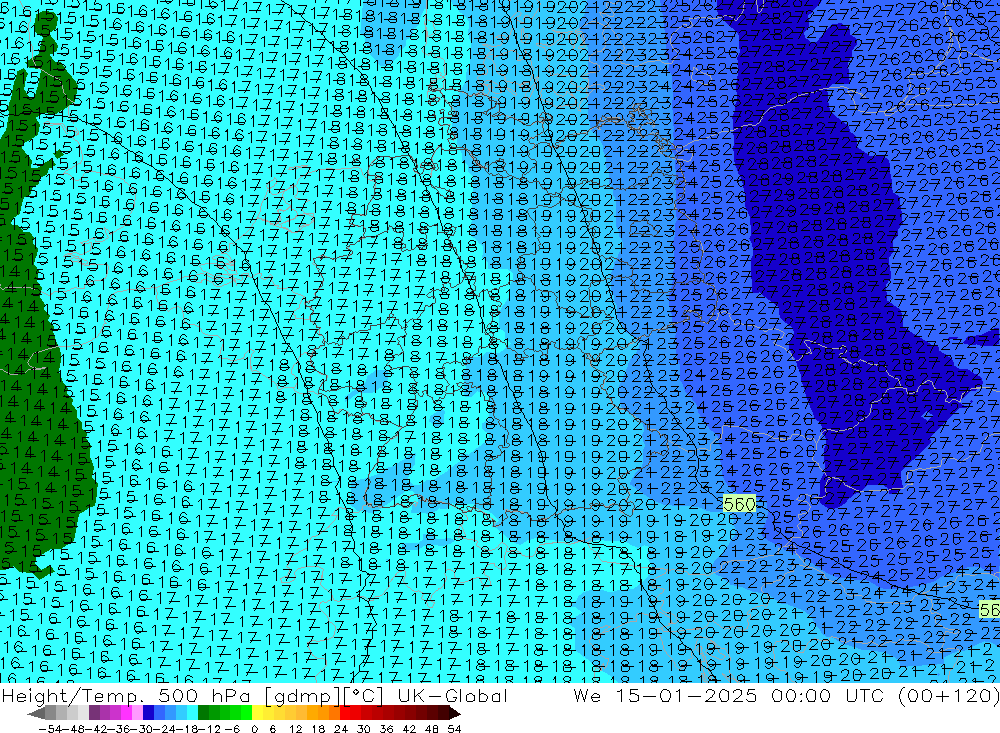Click the date '15-01-2025' in the caption
This screenshot has width=1000, height=733.
[x=686, y=695]
